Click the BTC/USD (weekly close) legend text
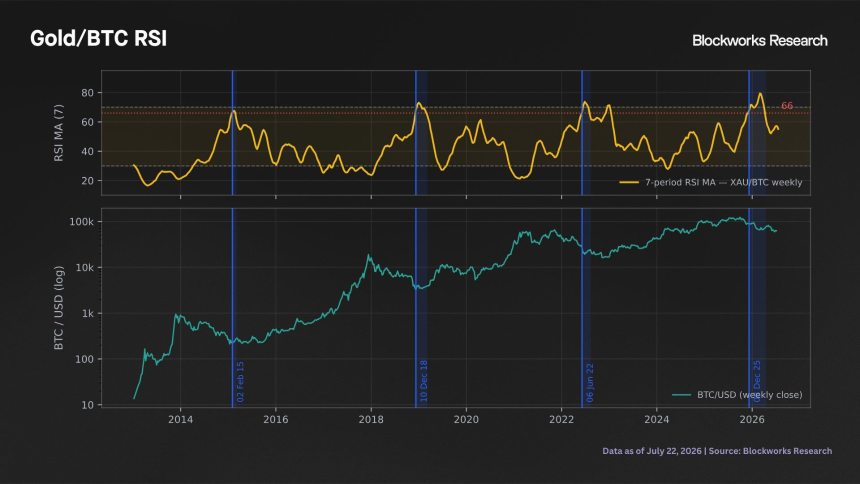 point(750,395)
